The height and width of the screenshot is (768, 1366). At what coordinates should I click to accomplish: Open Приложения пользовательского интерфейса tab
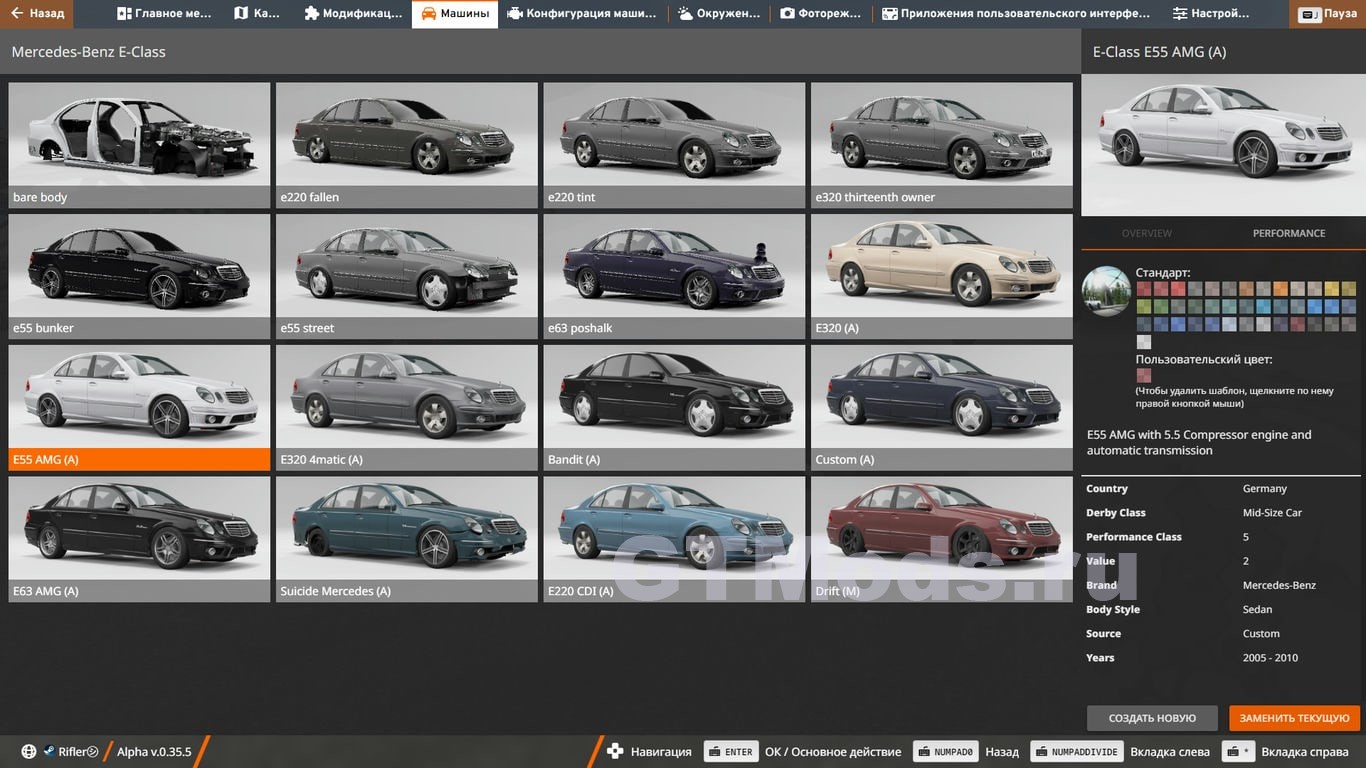[1015, 14]
